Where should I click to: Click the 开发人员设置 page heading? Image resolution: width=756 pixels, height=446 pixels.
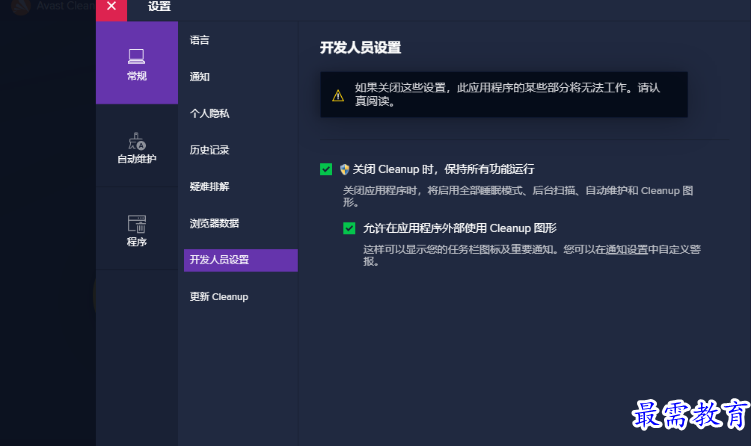pos(361,48)
